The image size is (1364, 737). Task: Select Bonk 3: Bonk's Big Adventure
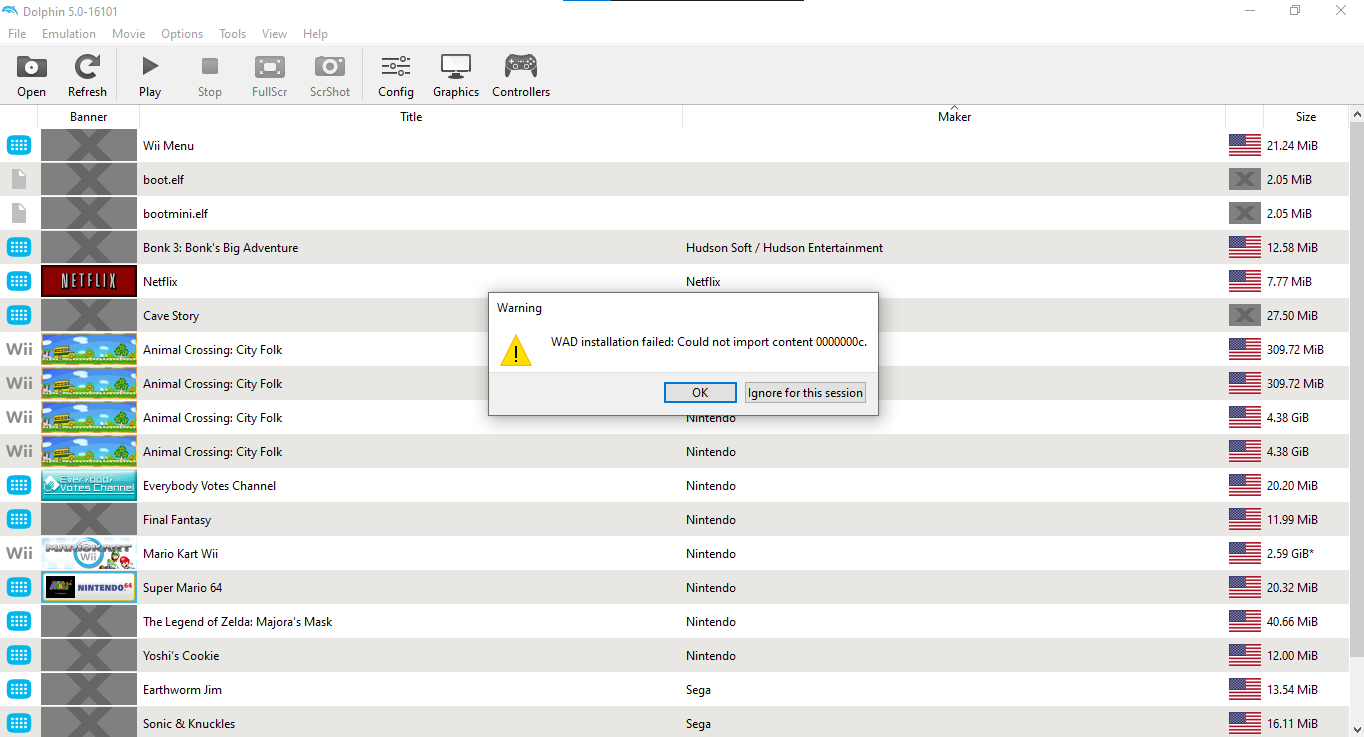click(221, 248)
